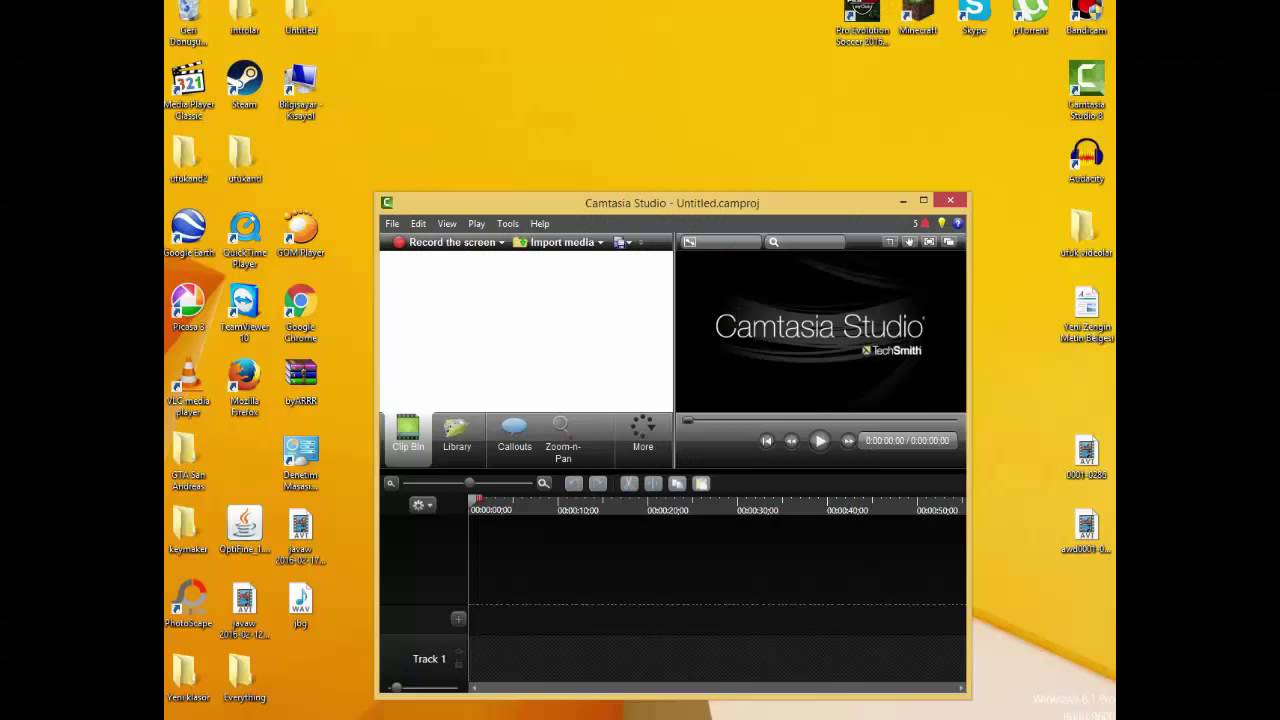Open the Edit menu
Screen dimensions: 1280x720
pos(418,224)
